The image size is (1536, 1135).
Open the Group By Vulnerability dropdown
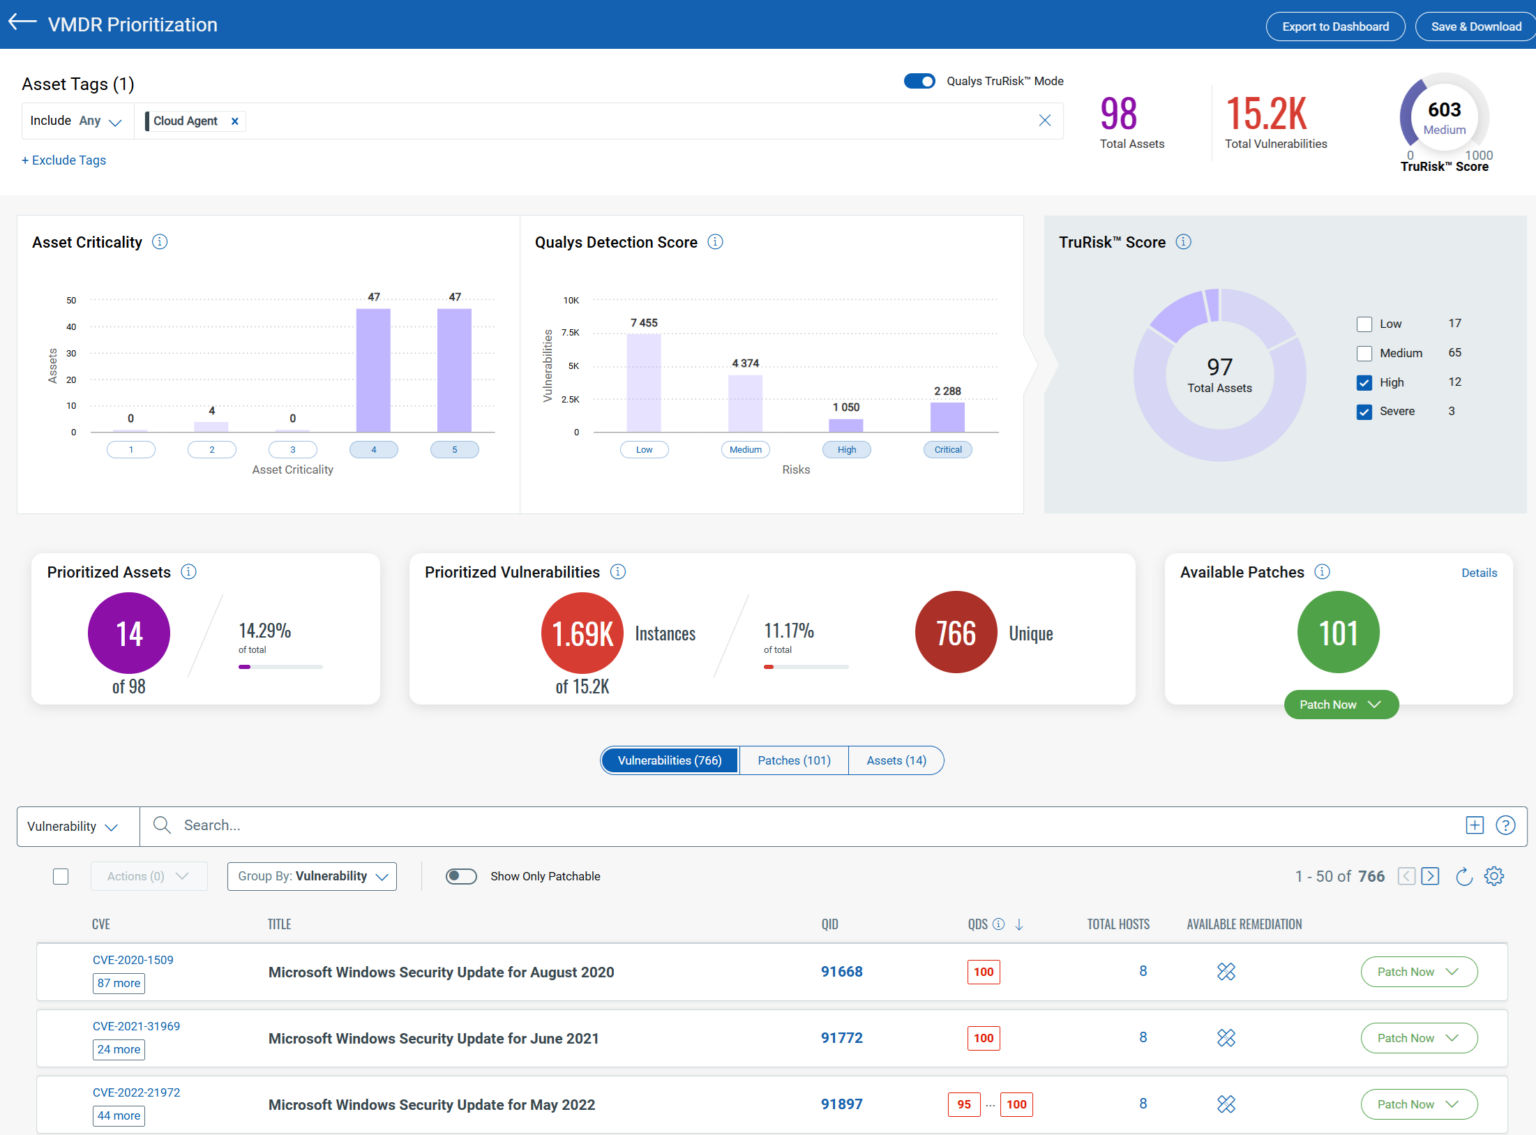coord(311,876)
